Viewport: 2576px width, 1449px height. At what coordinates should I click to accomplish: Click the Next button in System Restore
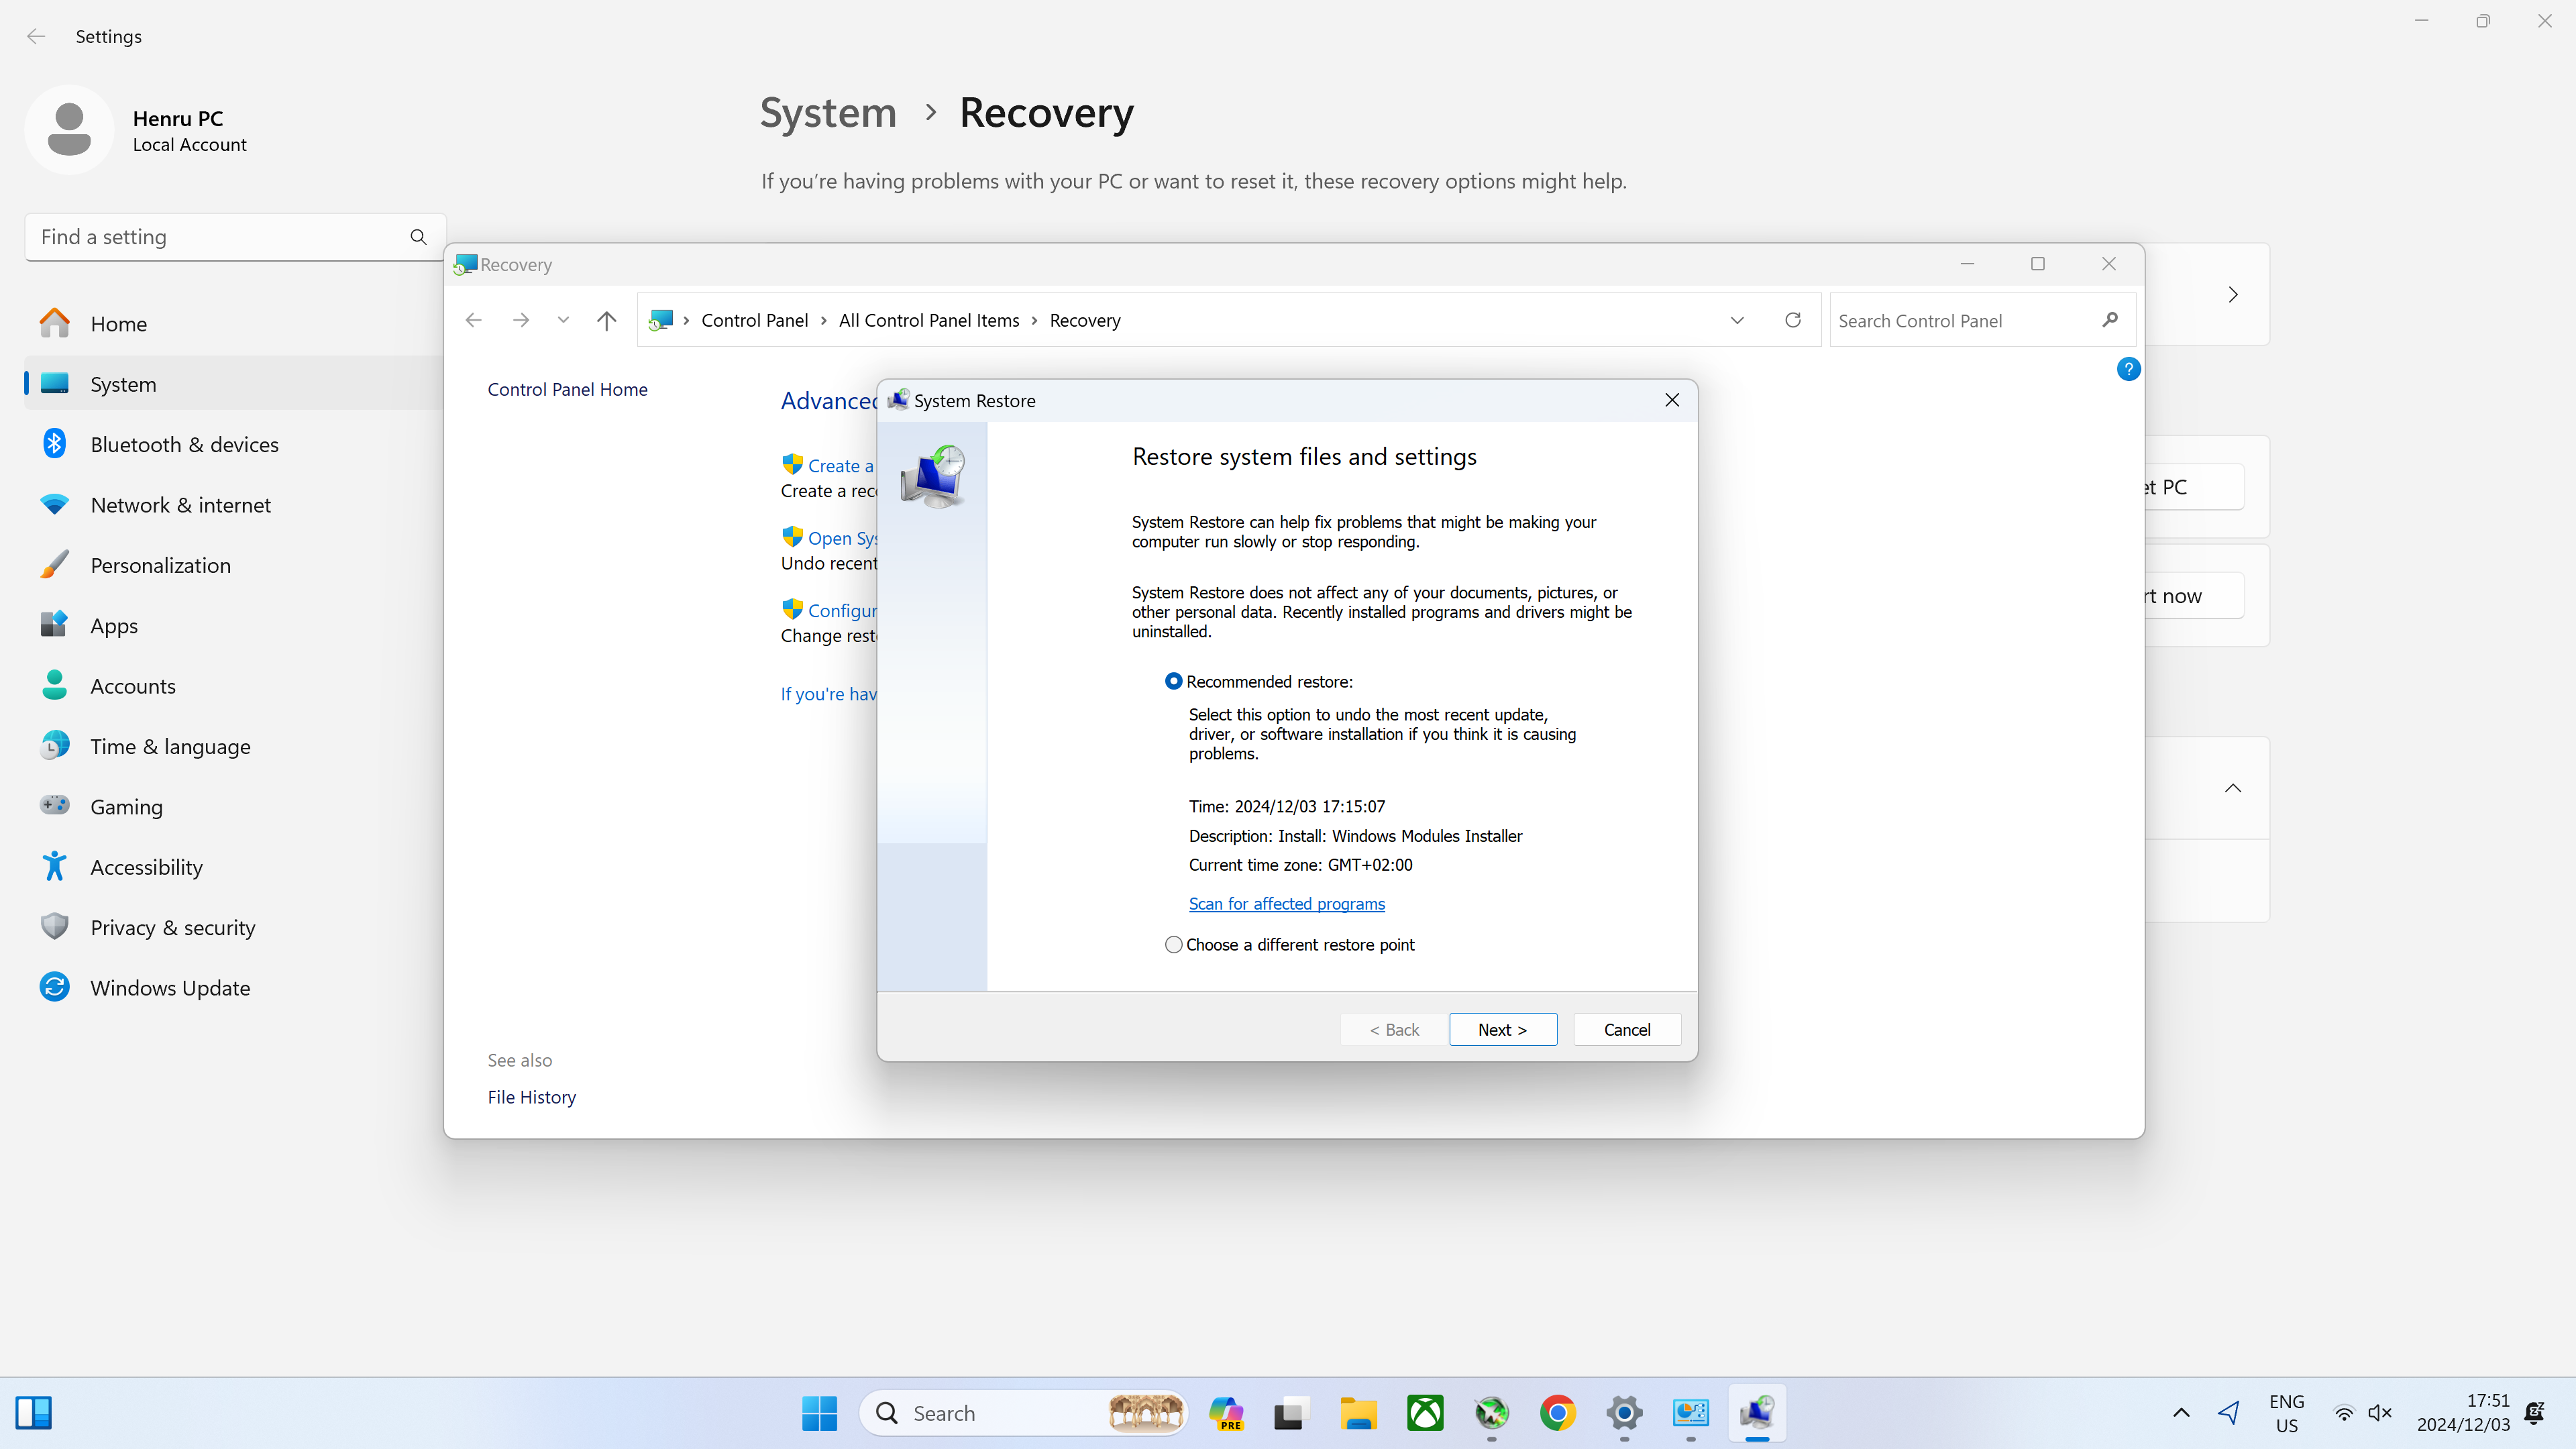(1502, 1030)
